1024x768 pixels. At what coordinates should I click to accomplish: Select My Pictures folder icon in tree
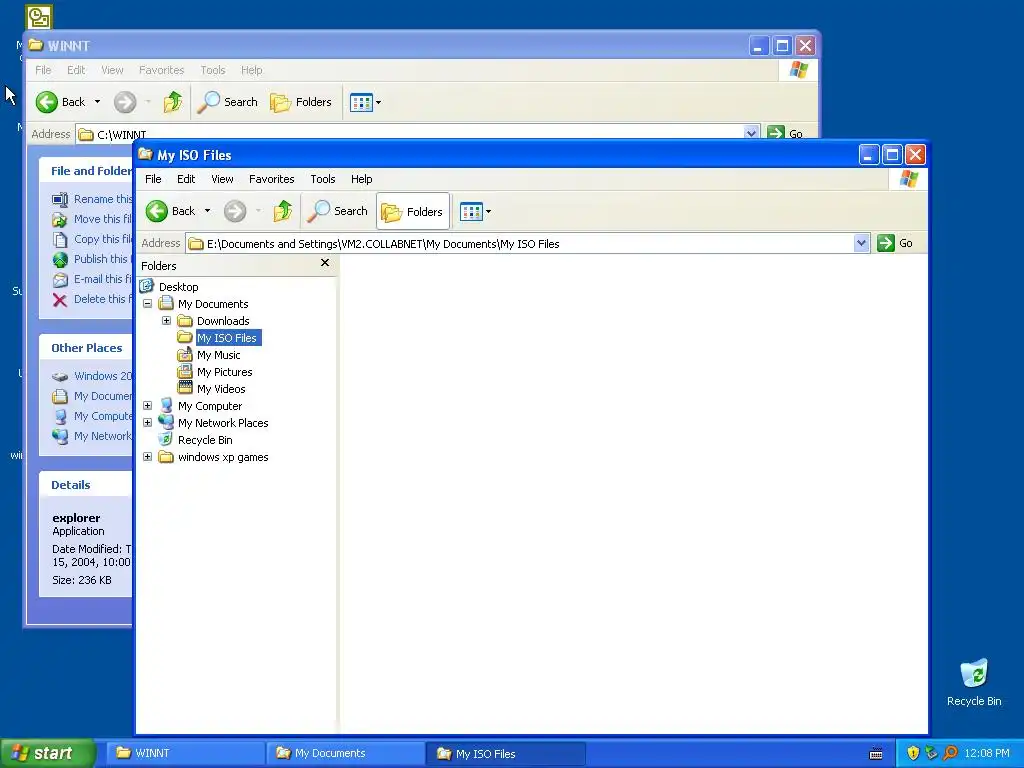(185, 372)
